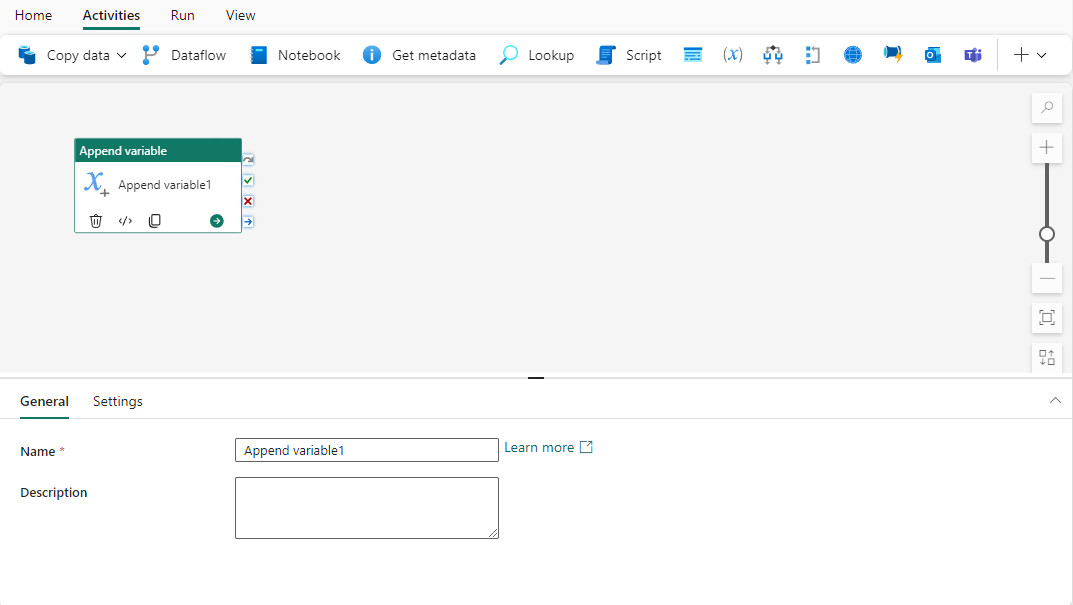Delete Append variable1 using the trash icon
1073x605 pixels.
pyautogui.click(x=95, y=220)
